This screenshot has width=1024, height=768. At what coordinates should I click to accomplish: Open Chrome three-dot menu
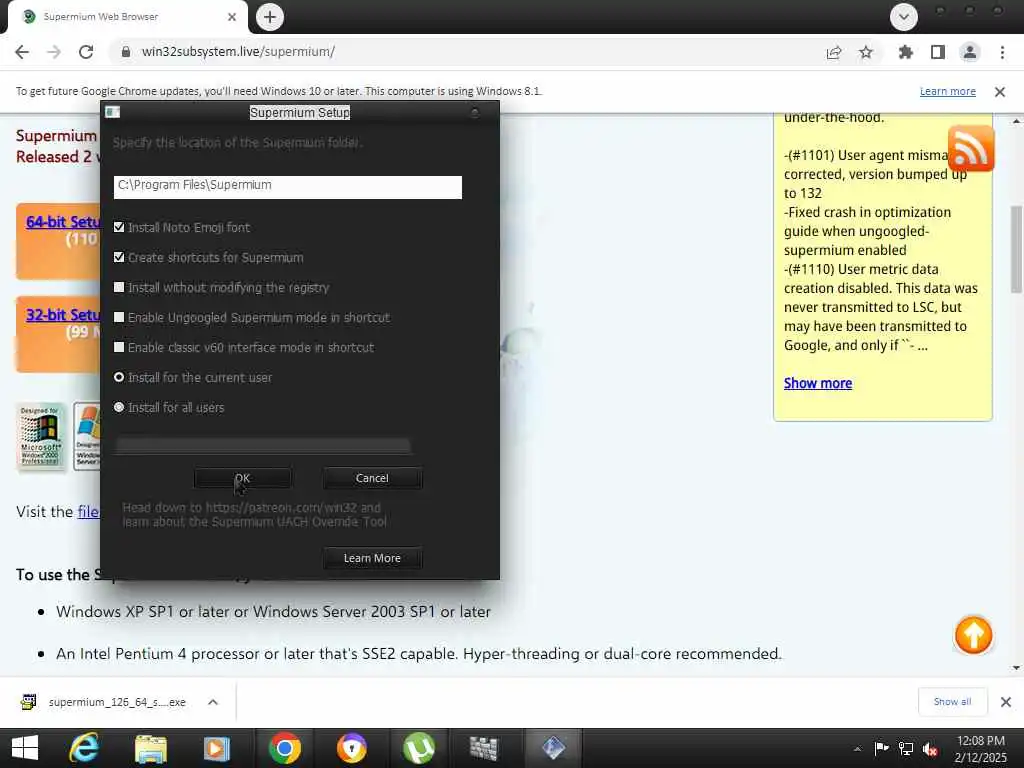[1002, 52]
